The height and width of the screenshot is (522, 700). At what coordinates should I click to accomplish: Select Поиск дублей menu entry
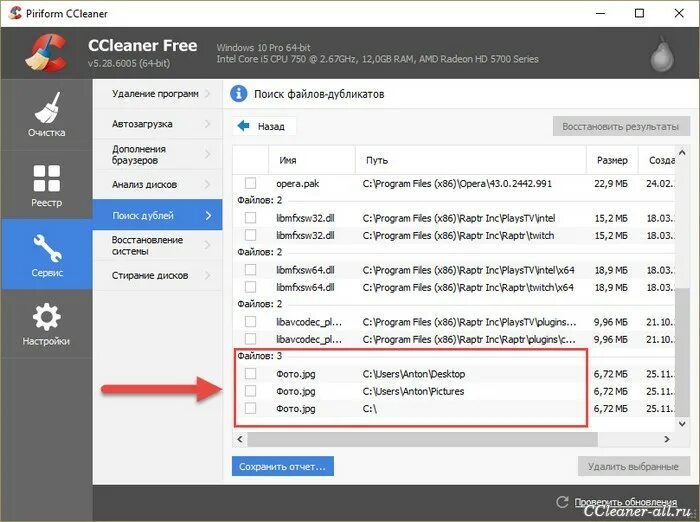(x=158, y=215)
